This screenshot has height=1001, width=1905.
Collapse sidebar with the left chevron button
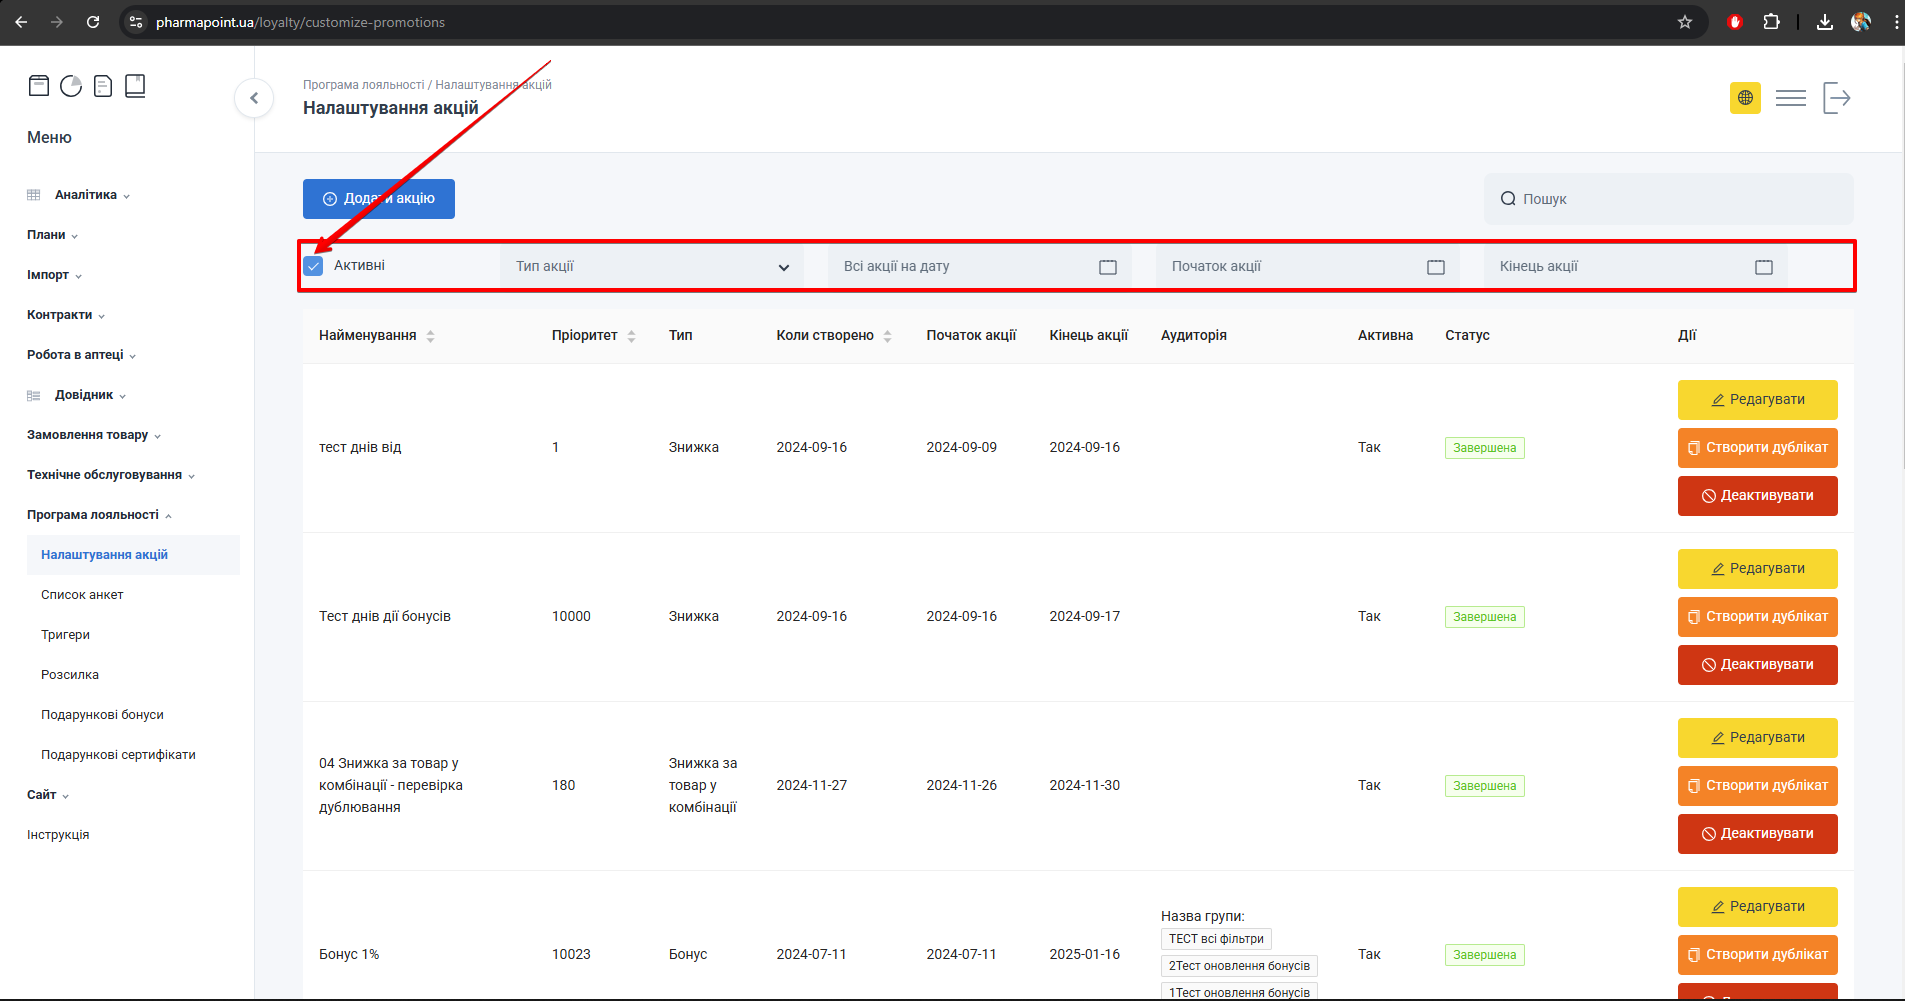(x=254, y=98)
